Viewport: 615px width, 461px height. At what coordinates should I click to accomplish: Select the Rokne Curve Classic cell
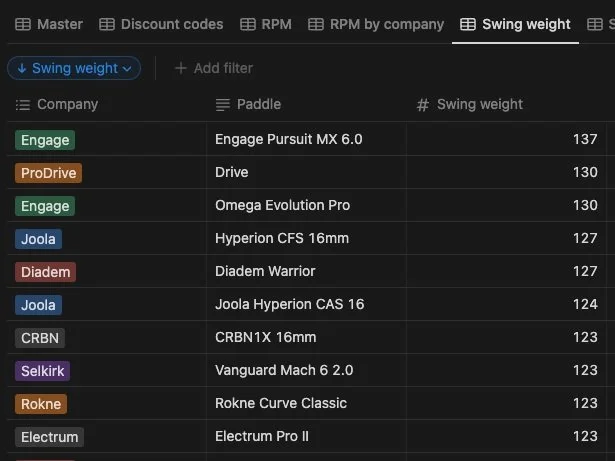306,403
